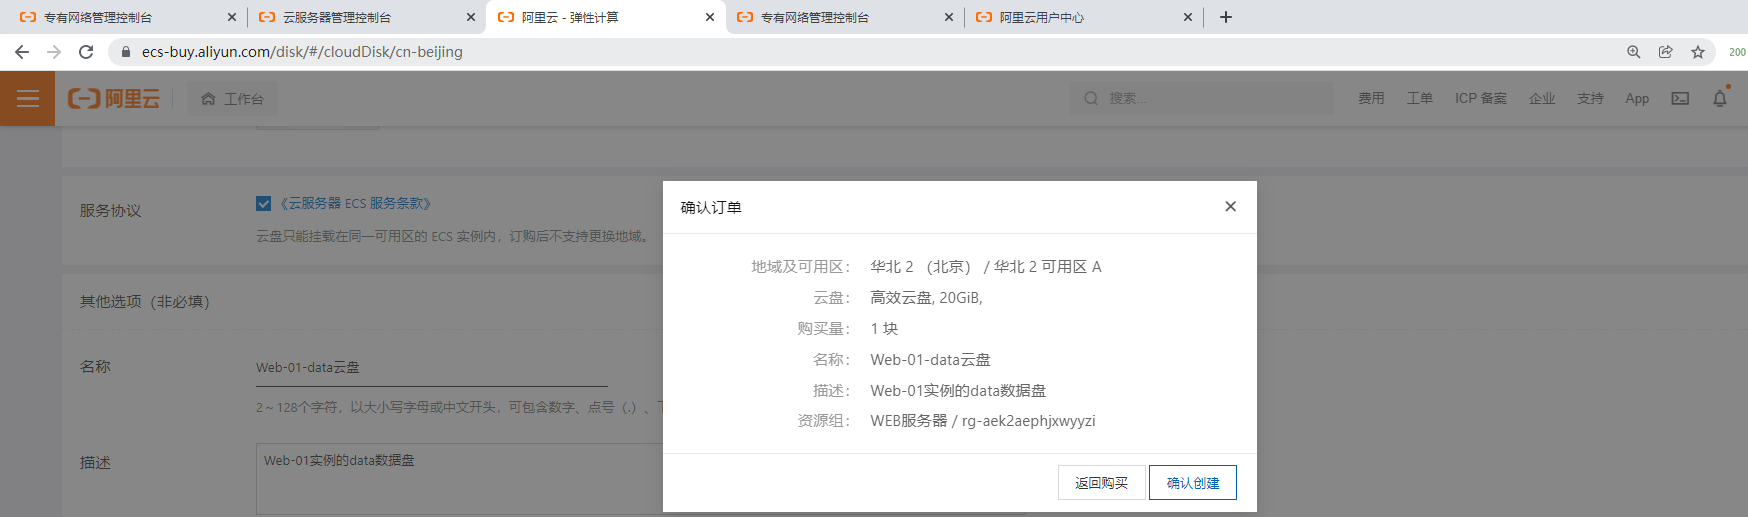The width and height of the screenshot is (1748, 517).
Task: Click the hamburger menu icon
Action: pyautogui.click(x=27, y=98)
